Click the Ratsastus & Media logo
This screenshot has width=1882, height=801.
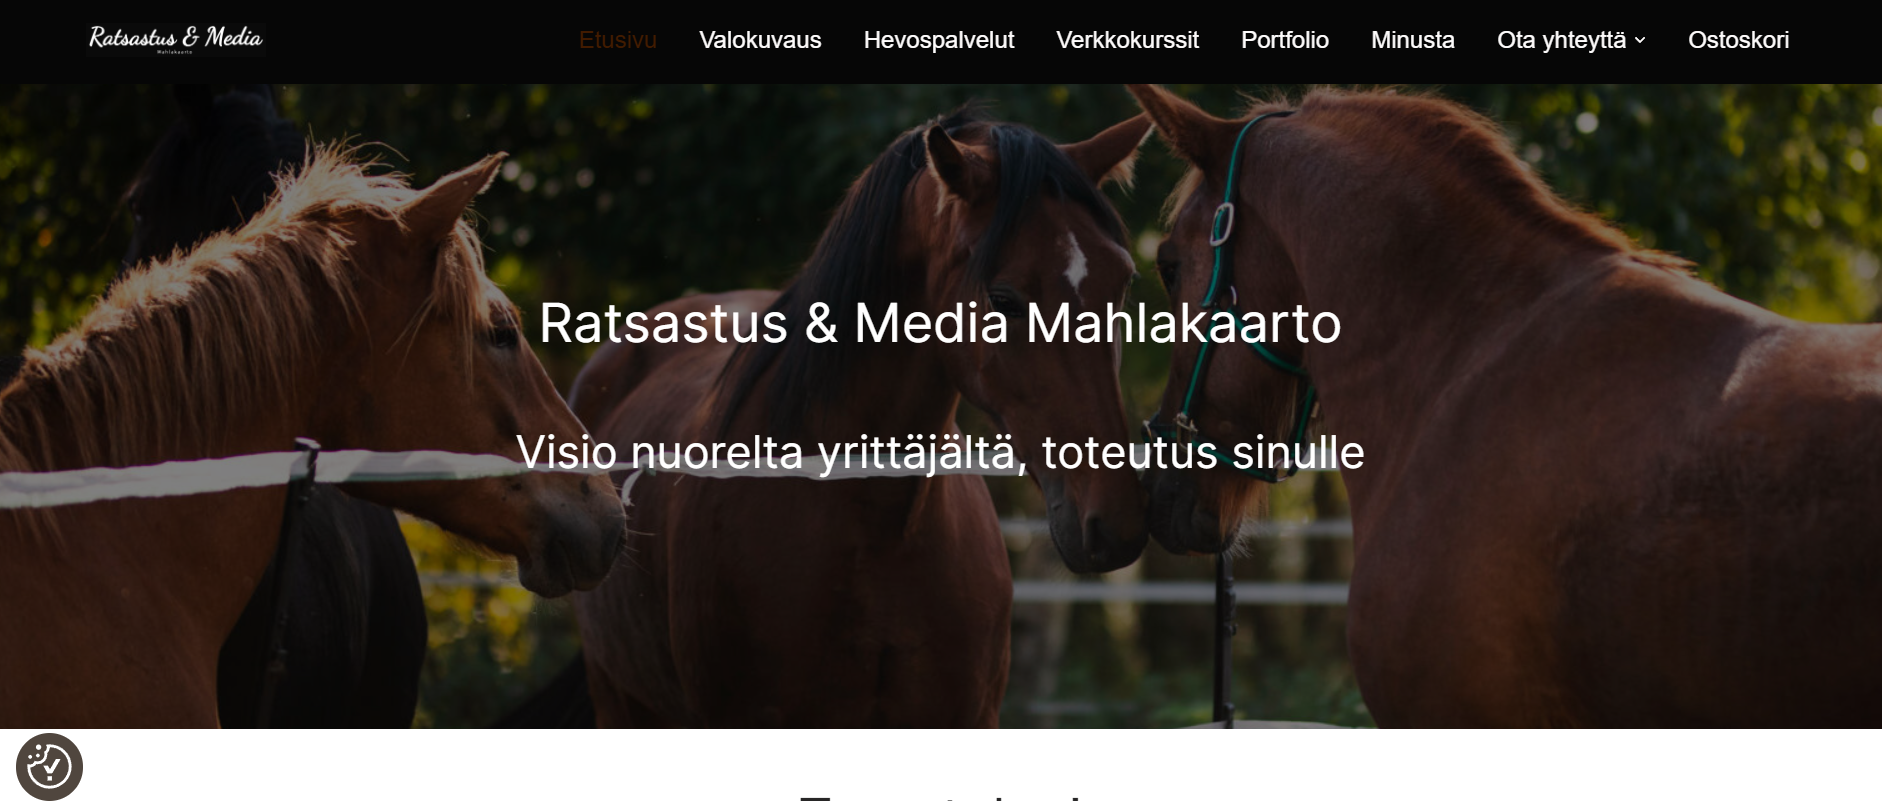click(176, 39)
